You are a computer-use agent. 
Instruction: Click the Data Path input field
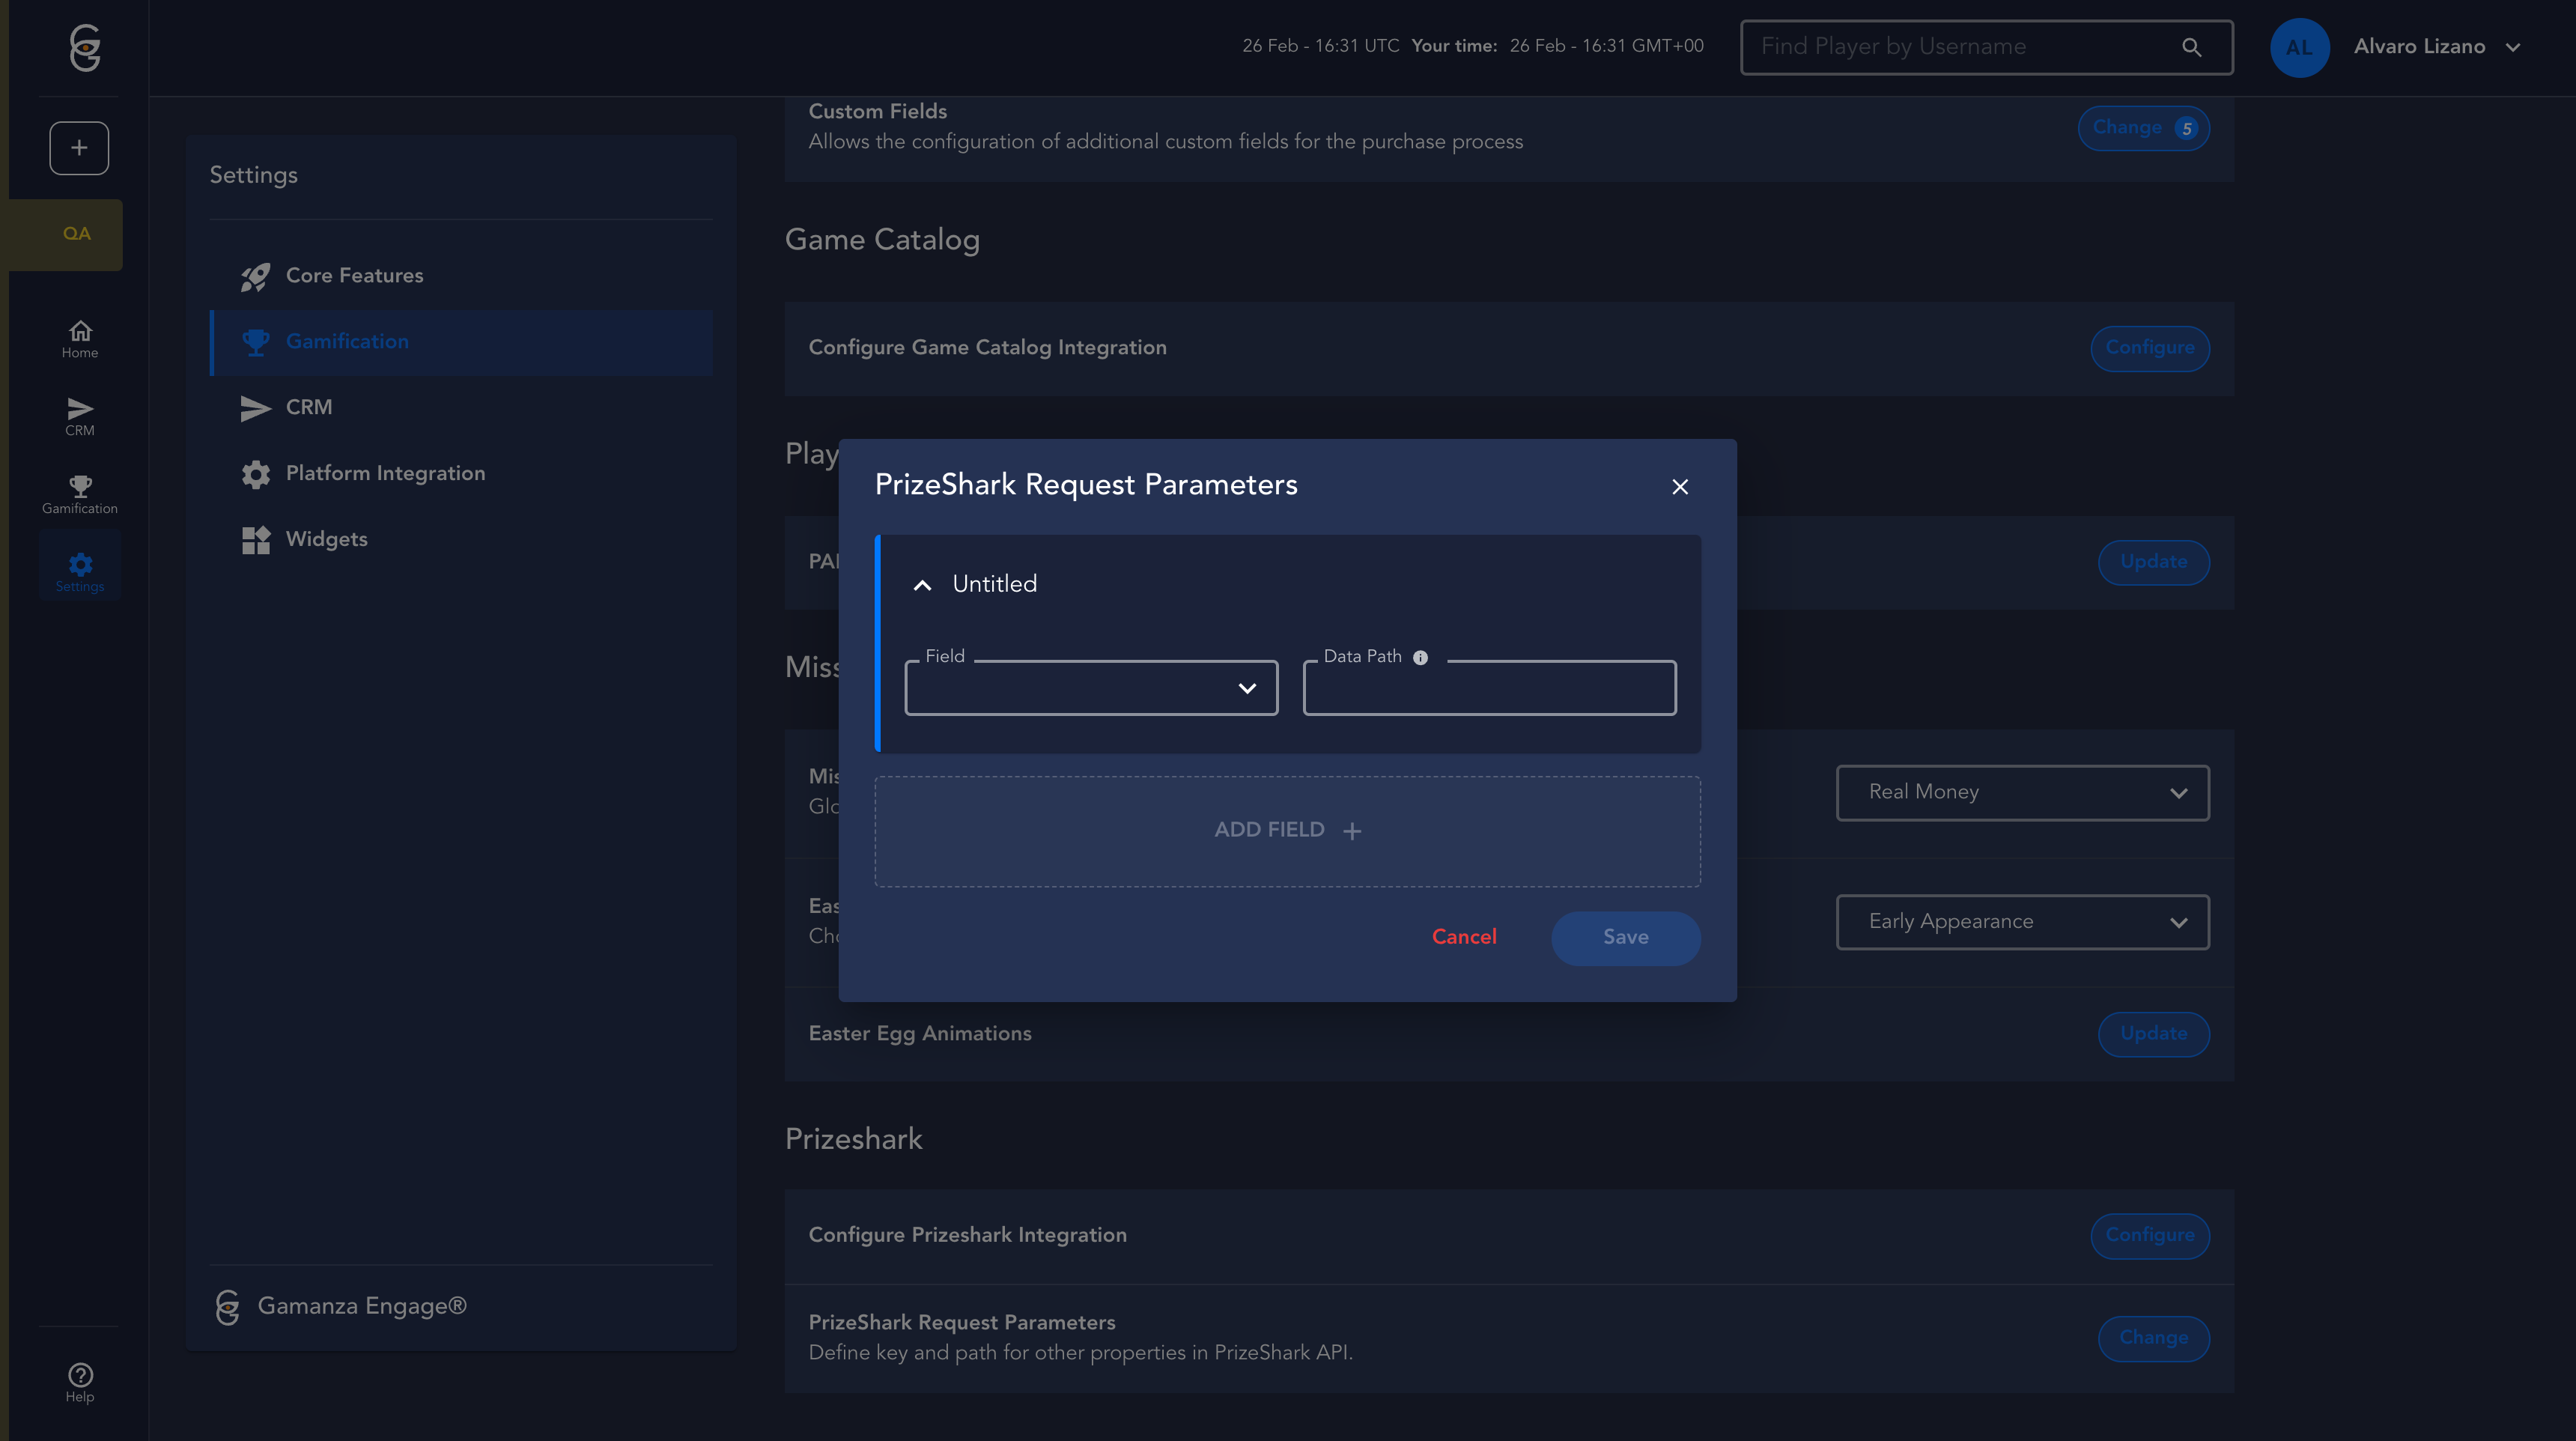pos(1488,690)
